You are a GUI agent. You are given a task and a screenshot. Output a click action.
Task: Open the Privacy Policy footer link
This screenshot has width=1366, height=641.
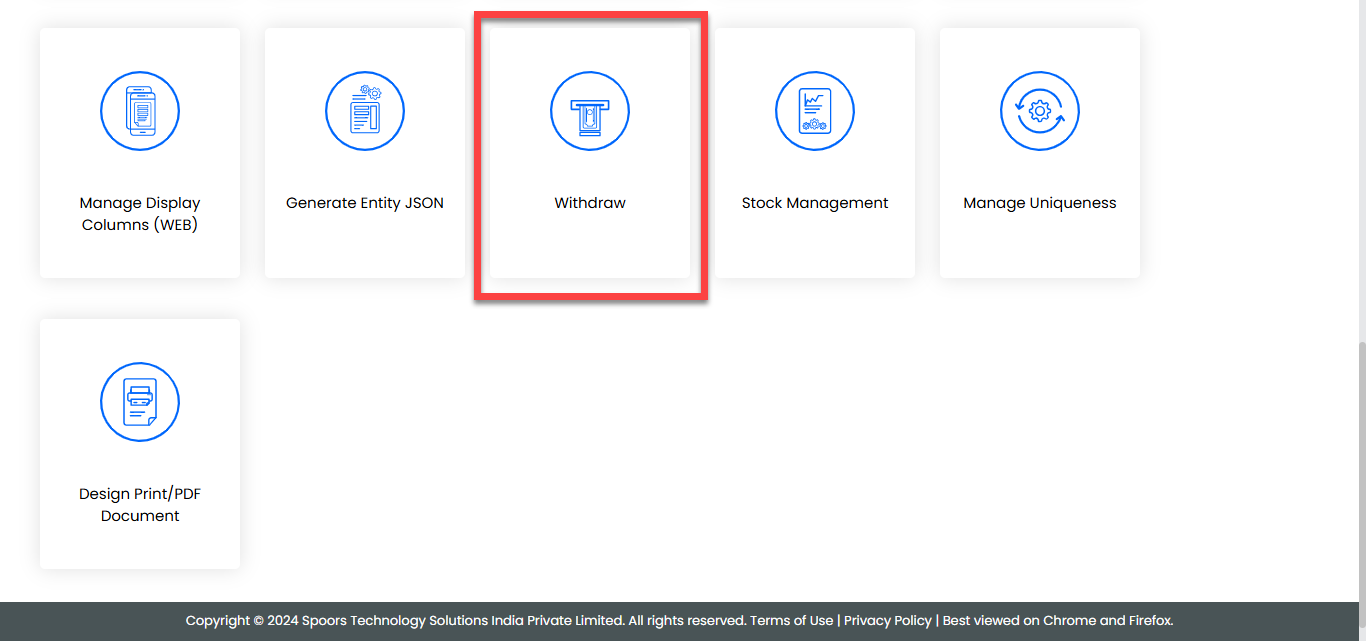887,620
